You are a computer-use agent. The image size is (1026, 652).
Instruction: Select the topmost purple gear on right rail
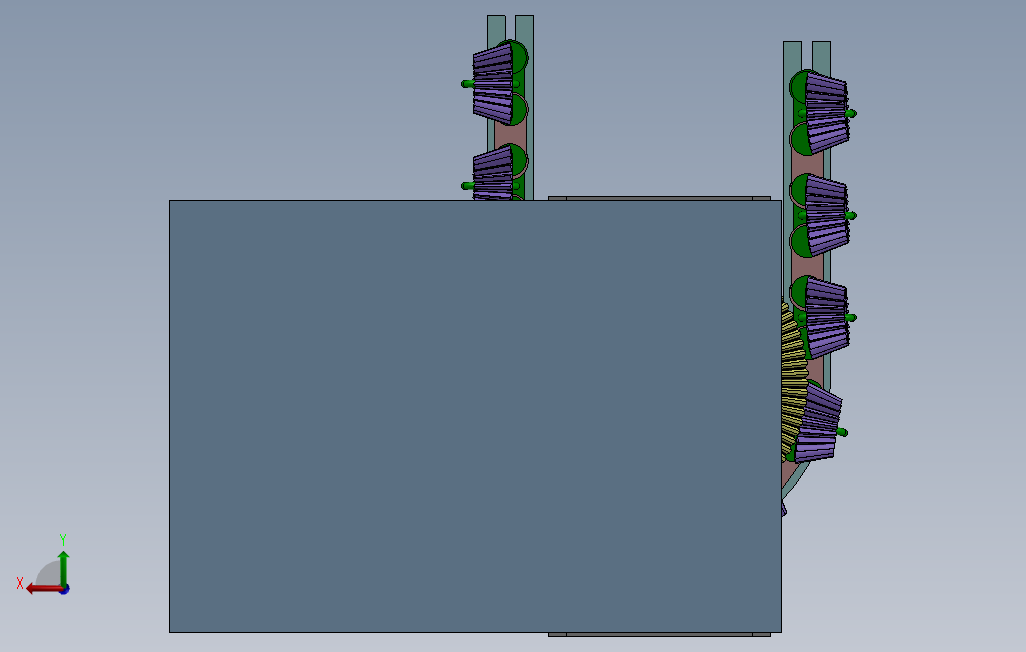(827, 113)
